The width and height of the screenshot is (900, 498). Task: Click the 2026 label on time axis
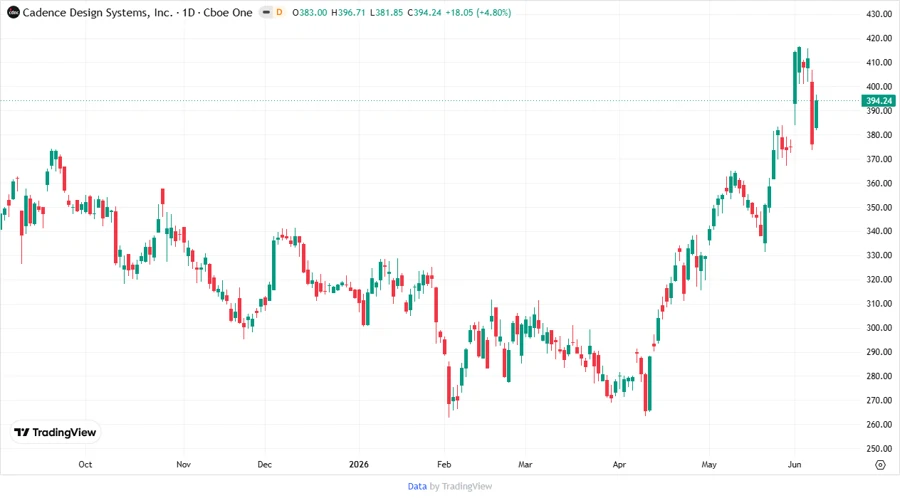(x=359, y=464)
